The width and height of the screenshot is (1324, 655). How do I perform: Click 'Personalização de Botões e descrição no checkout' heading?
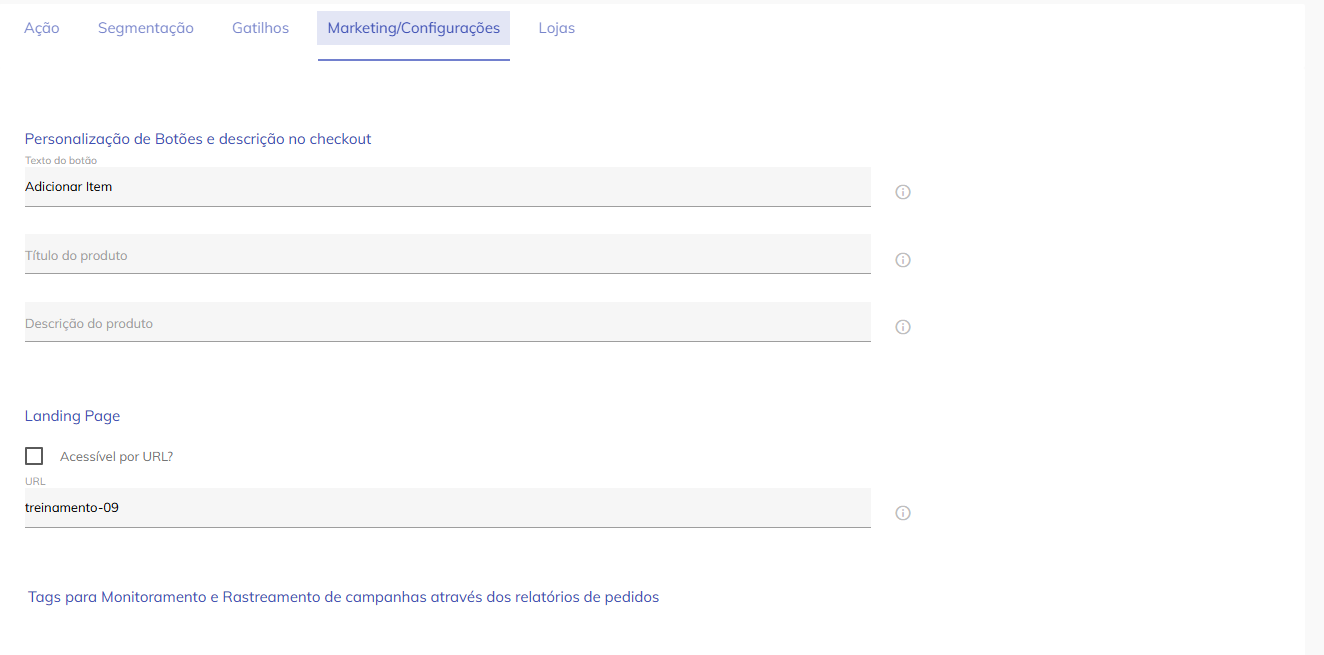coord(198,139)
